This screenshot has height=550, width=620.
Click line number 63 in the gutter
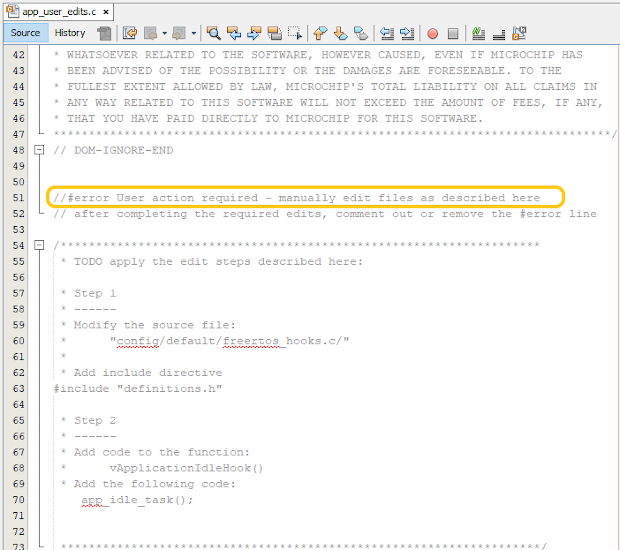tap(18, 389)
